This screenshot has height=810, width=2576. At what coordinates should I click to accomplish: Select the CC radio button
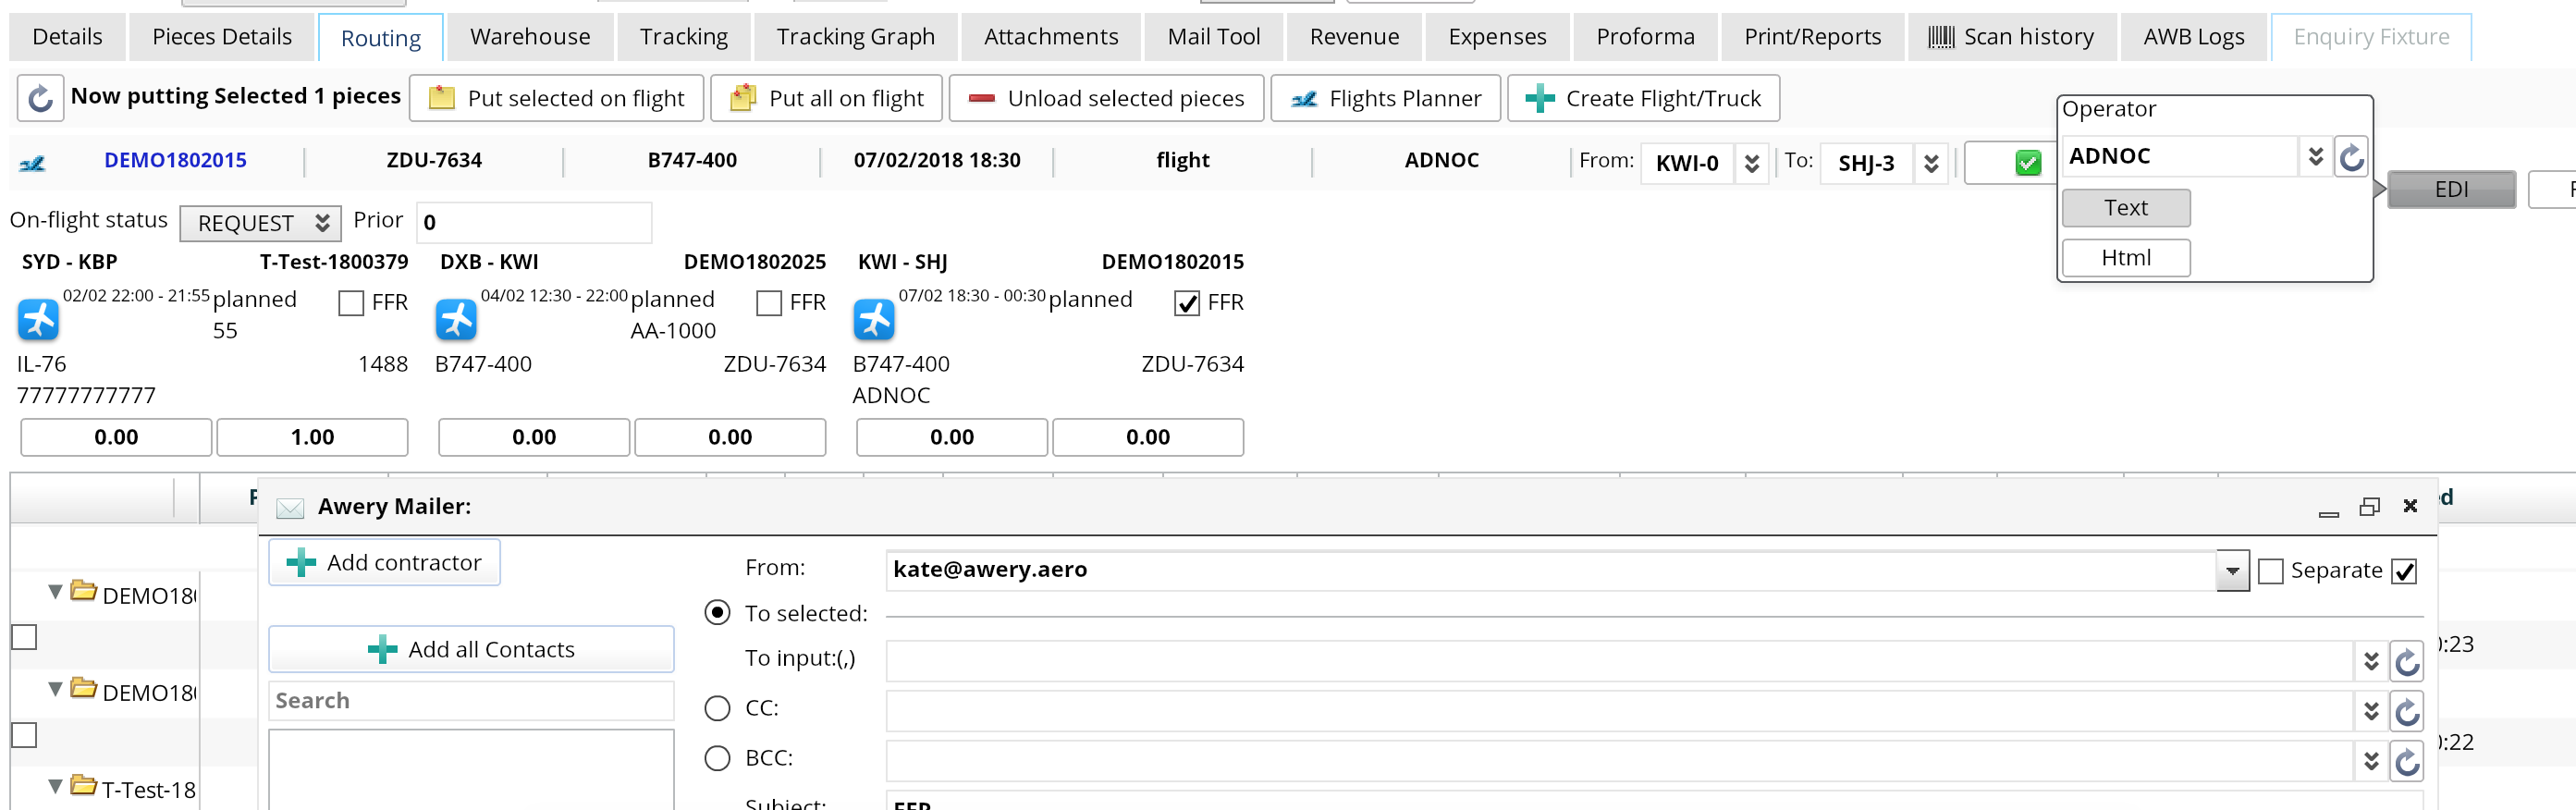(717, 708)
